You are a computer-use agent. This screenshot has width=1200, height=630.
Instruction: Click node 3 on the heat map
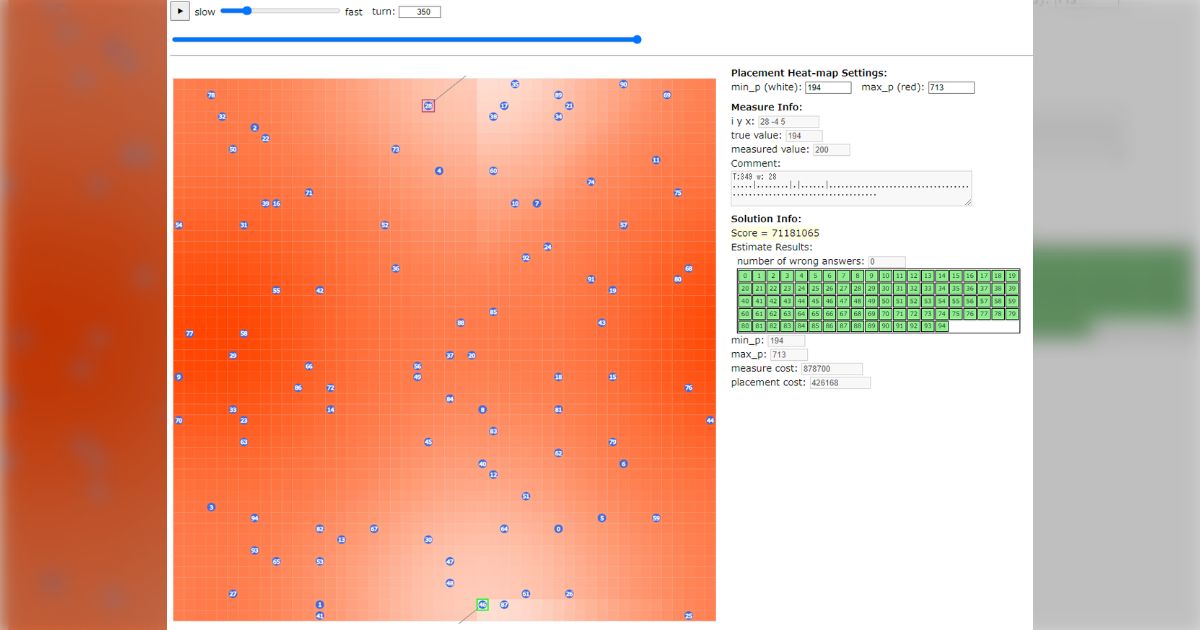211,507
